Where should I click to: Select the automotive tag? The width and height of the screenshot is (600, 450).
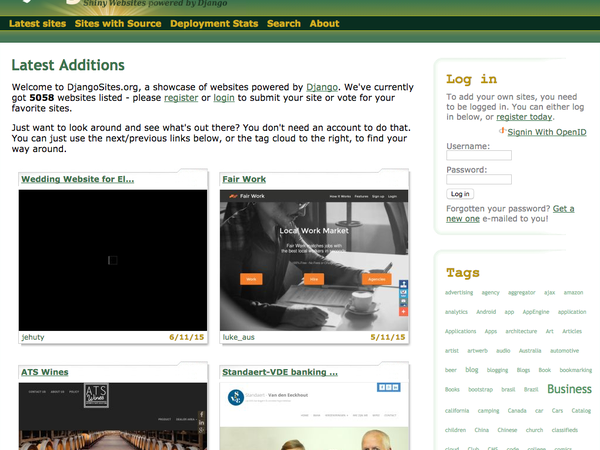click(564, 351)
